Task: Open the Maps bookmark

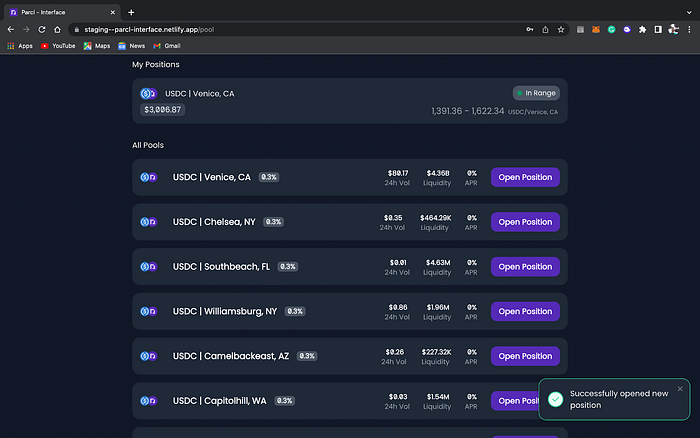Action: [97, 46]
